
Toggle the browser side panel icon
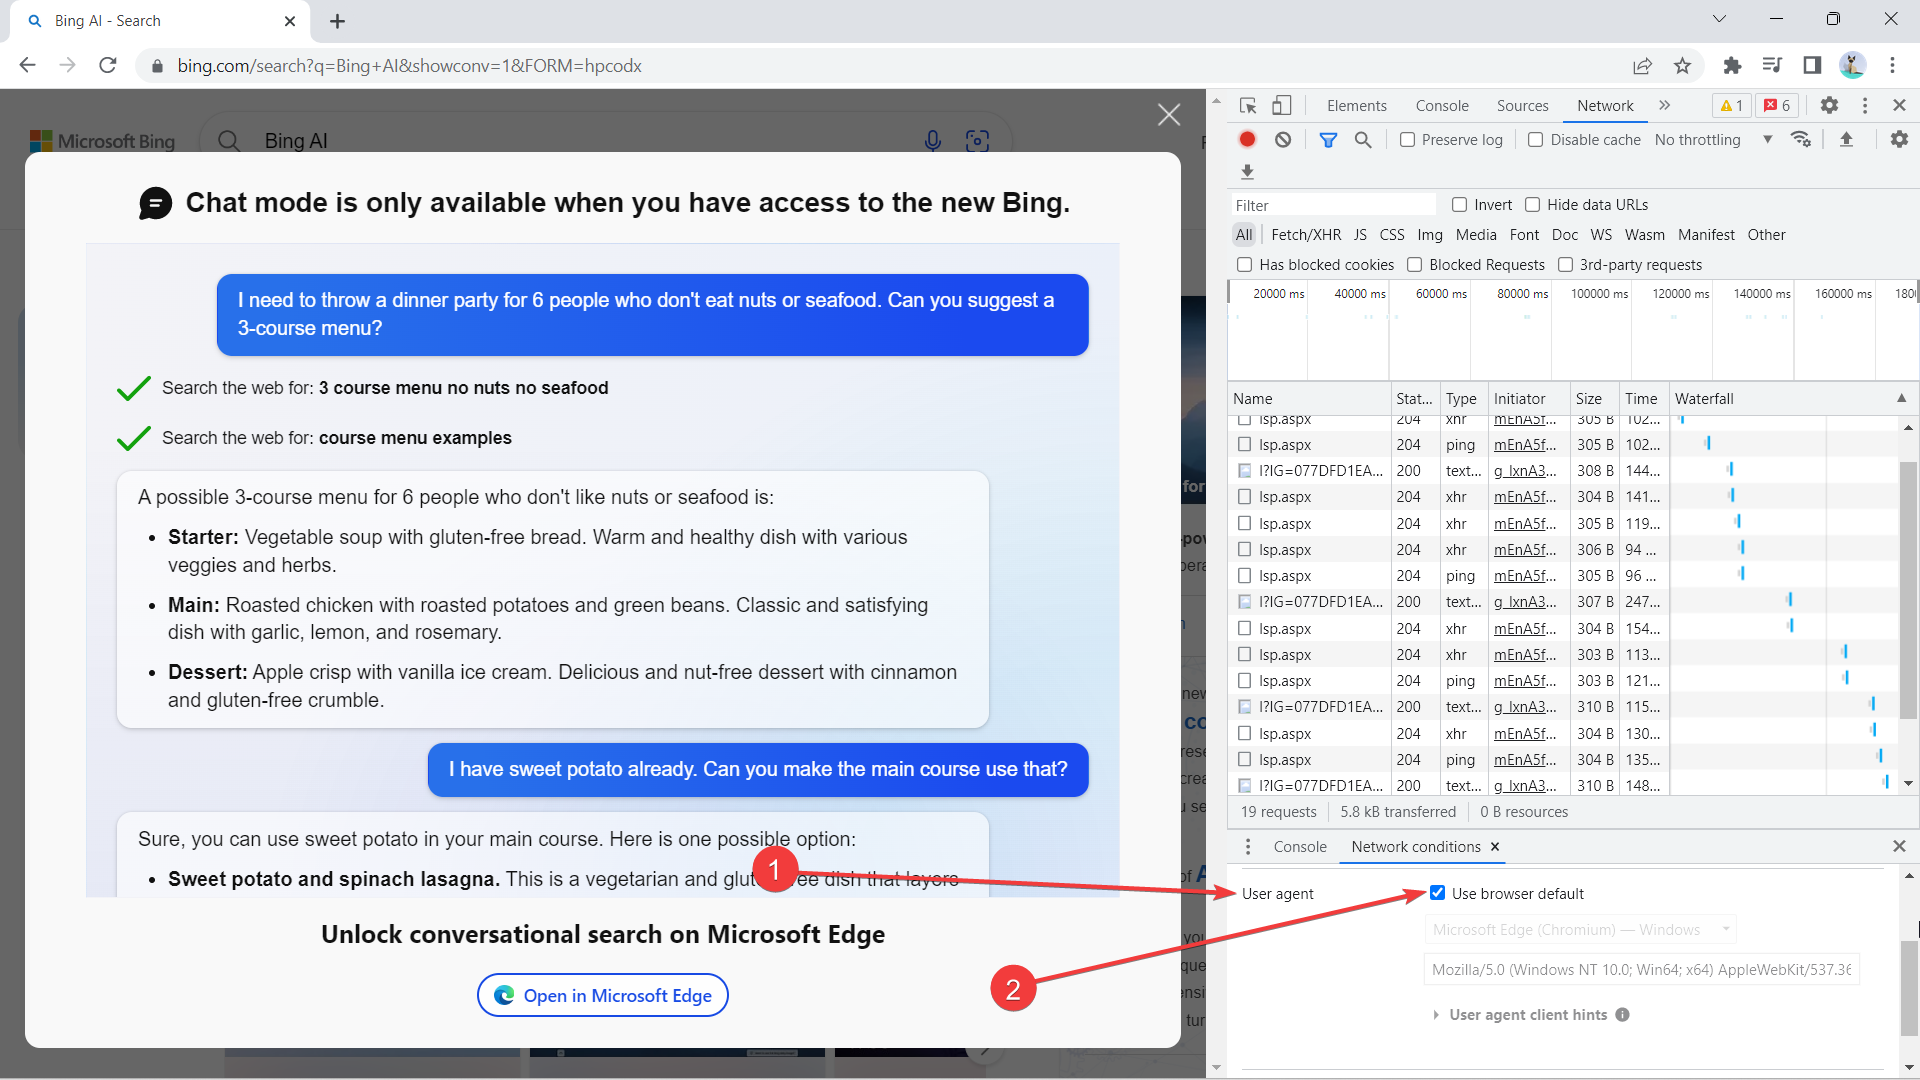(x=1812, y=66)
